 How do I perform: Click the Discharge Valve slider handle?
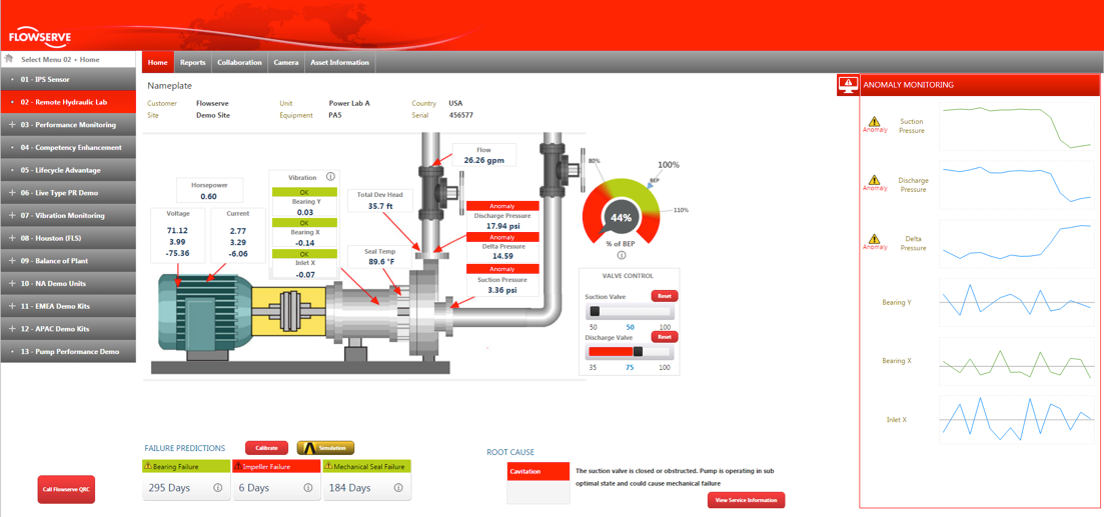pyautogui.click(x=638, y=352)
